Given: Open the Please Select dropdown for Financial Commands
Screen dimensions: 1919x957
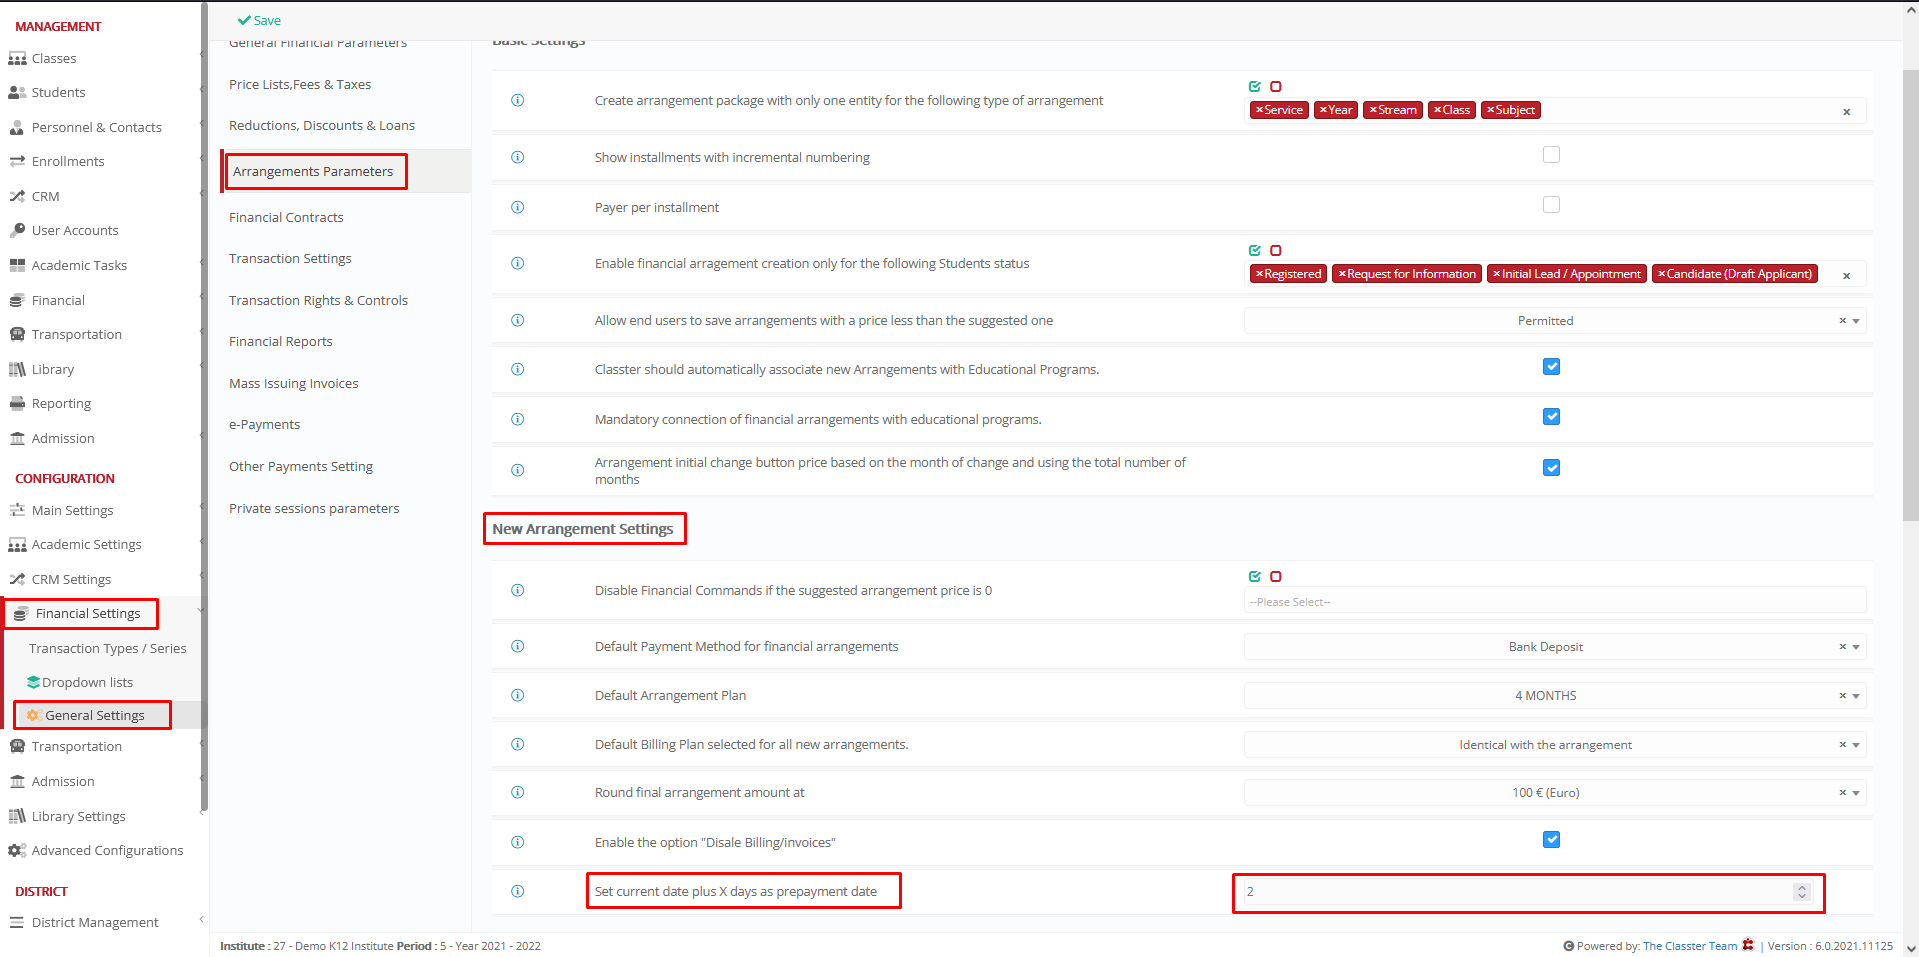Looking at the screenshot, I should click(x=1555, y=601).
